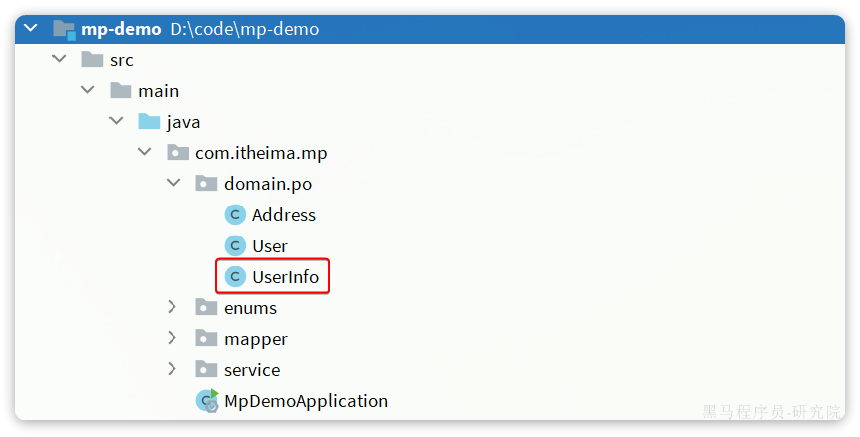Collapse the java folder chevron

pyautogui.click(x=116, y=122)
